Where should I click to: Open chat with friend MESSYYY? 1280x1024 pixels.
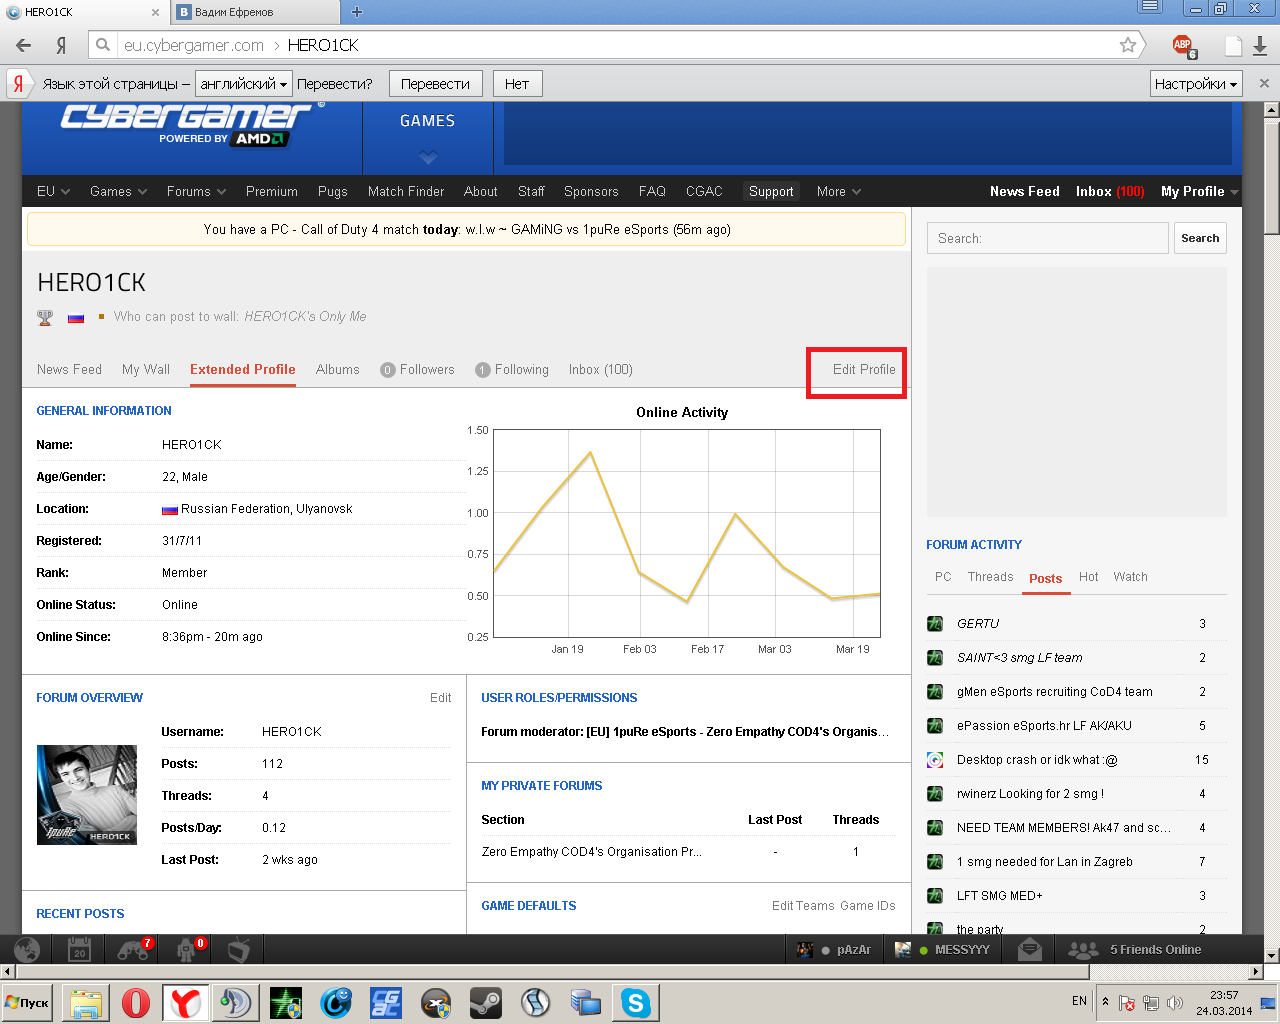(x=942, y=950)
